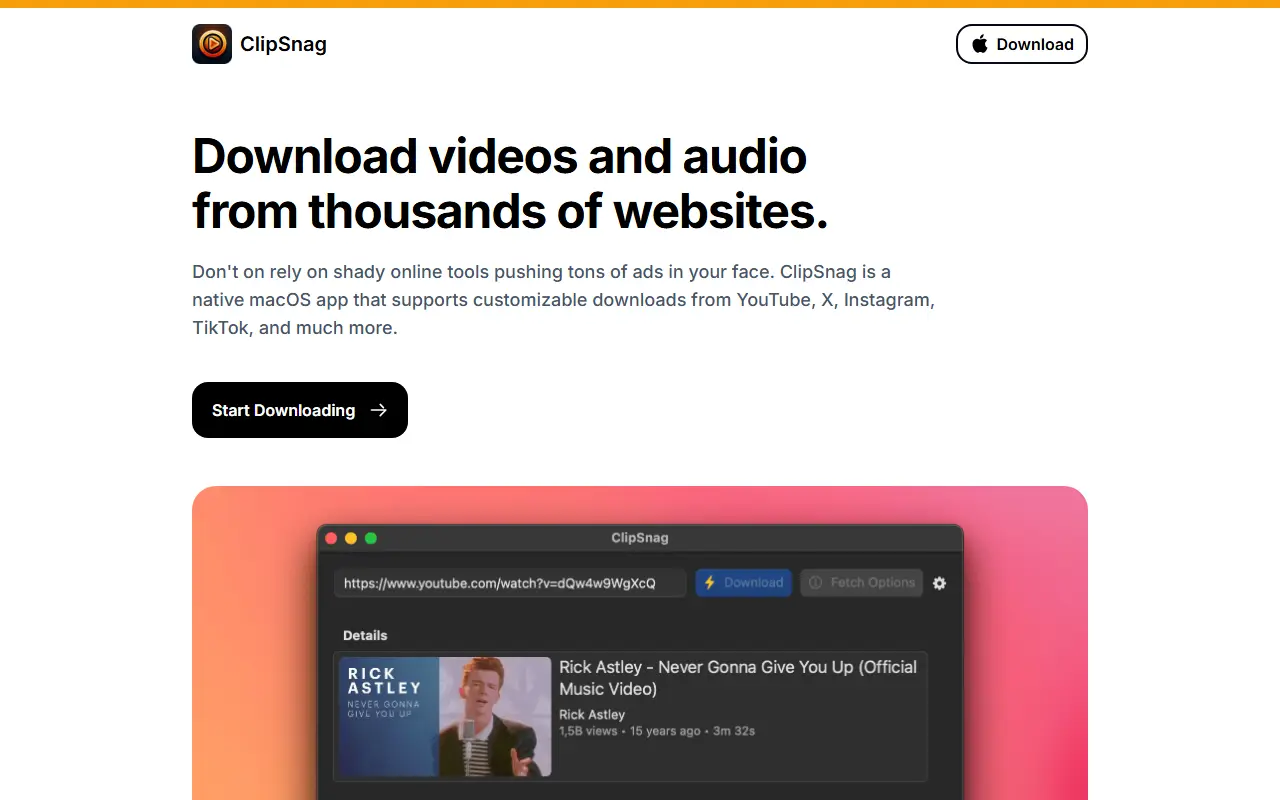This screenshot has height=800, width=1280.
Task: Click the main headline about downloading videos
Action: (510, 184)
